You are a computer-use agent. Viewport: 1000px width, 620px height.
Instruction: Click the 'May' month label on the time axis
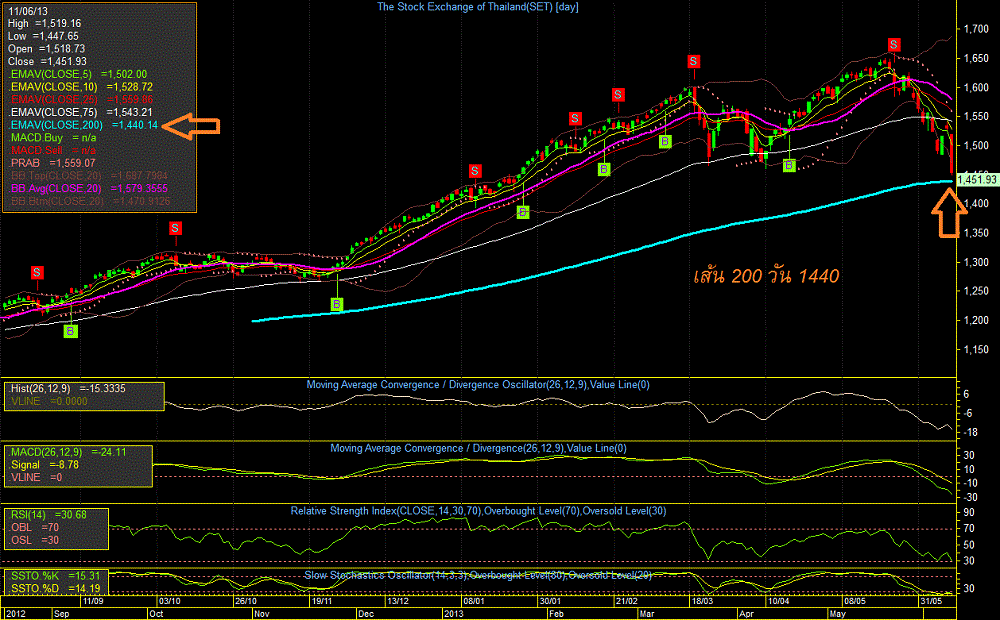837,614
